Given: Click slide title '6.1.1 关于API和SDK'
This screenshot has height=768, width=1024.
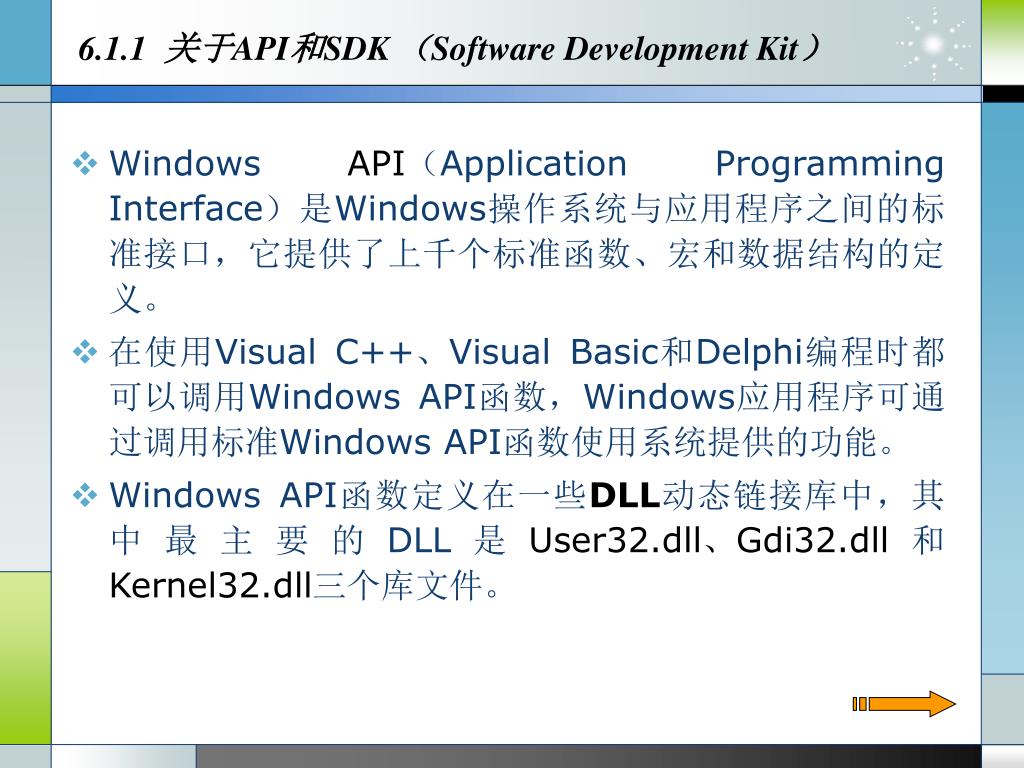Looking at the screenshot, I should click(x=233, y=49).
